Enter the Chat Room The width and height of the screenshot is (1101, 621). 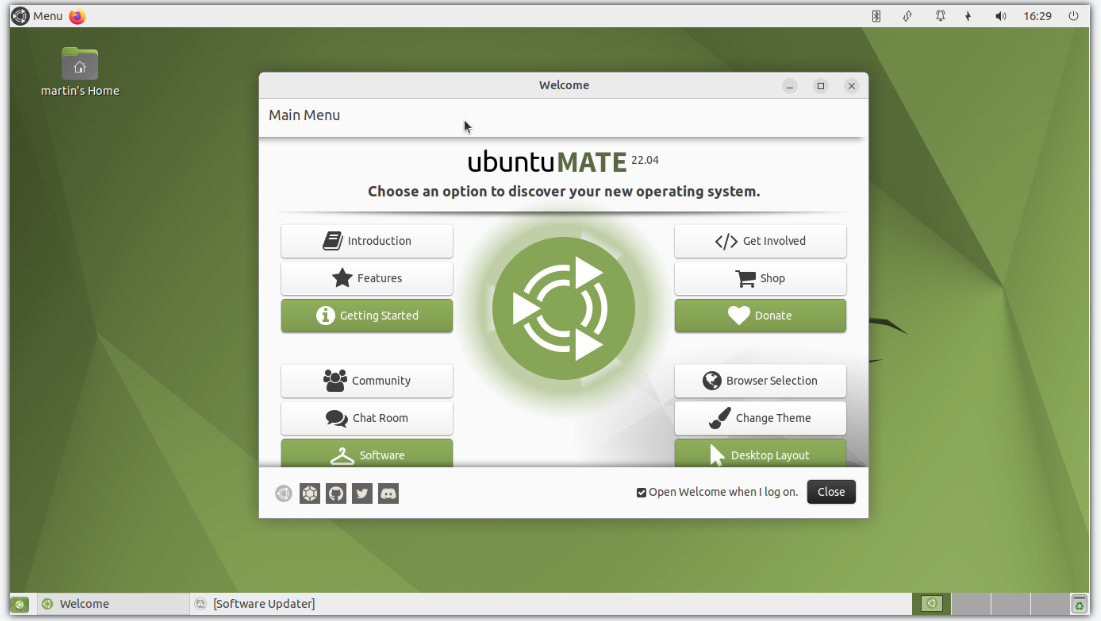[x=366, y=418]
